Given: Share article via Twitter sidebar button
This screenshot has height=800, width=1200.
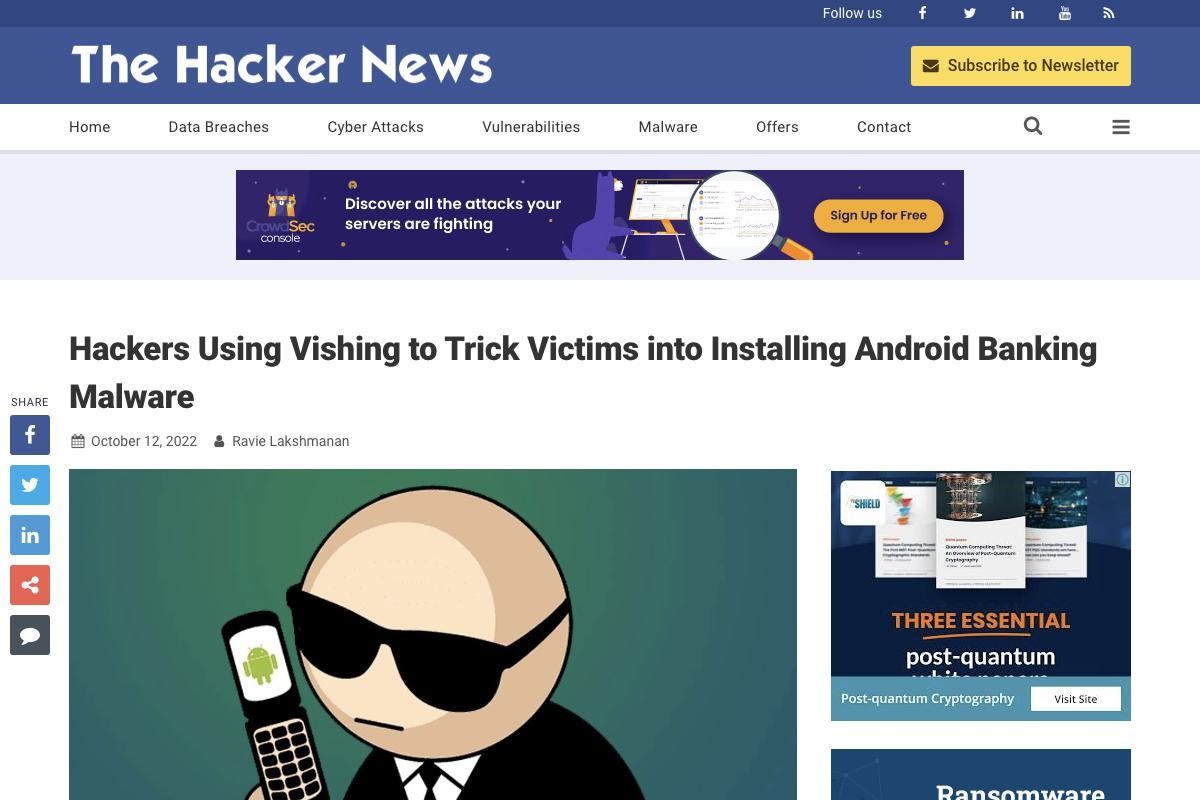Looking at the screenshot, I should click(30, 485).
